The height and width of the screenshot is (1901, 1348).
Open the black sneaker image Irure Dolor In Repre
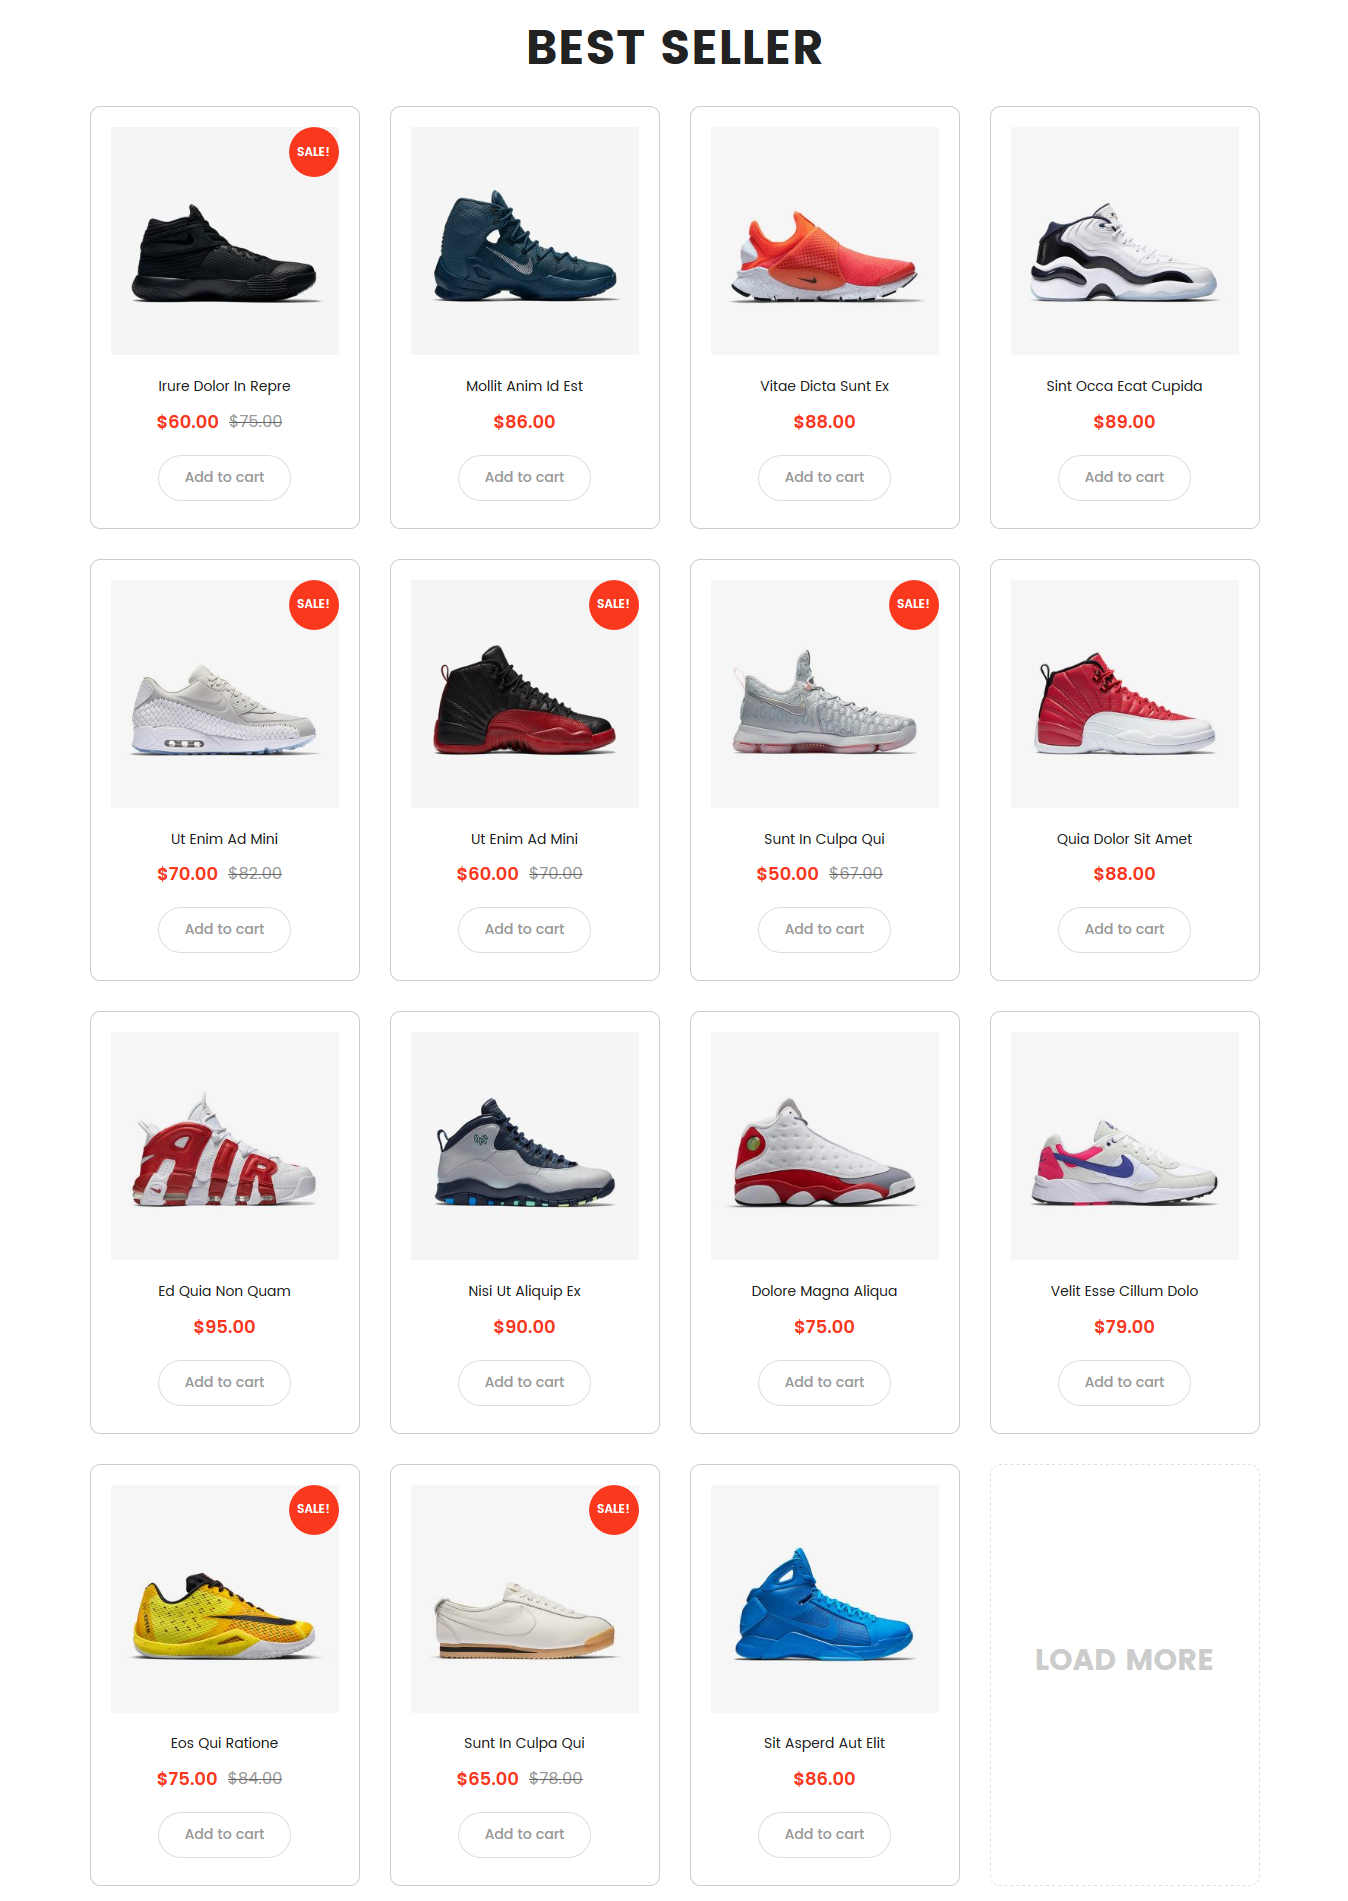pyautogui.click(x=225, y=241)
